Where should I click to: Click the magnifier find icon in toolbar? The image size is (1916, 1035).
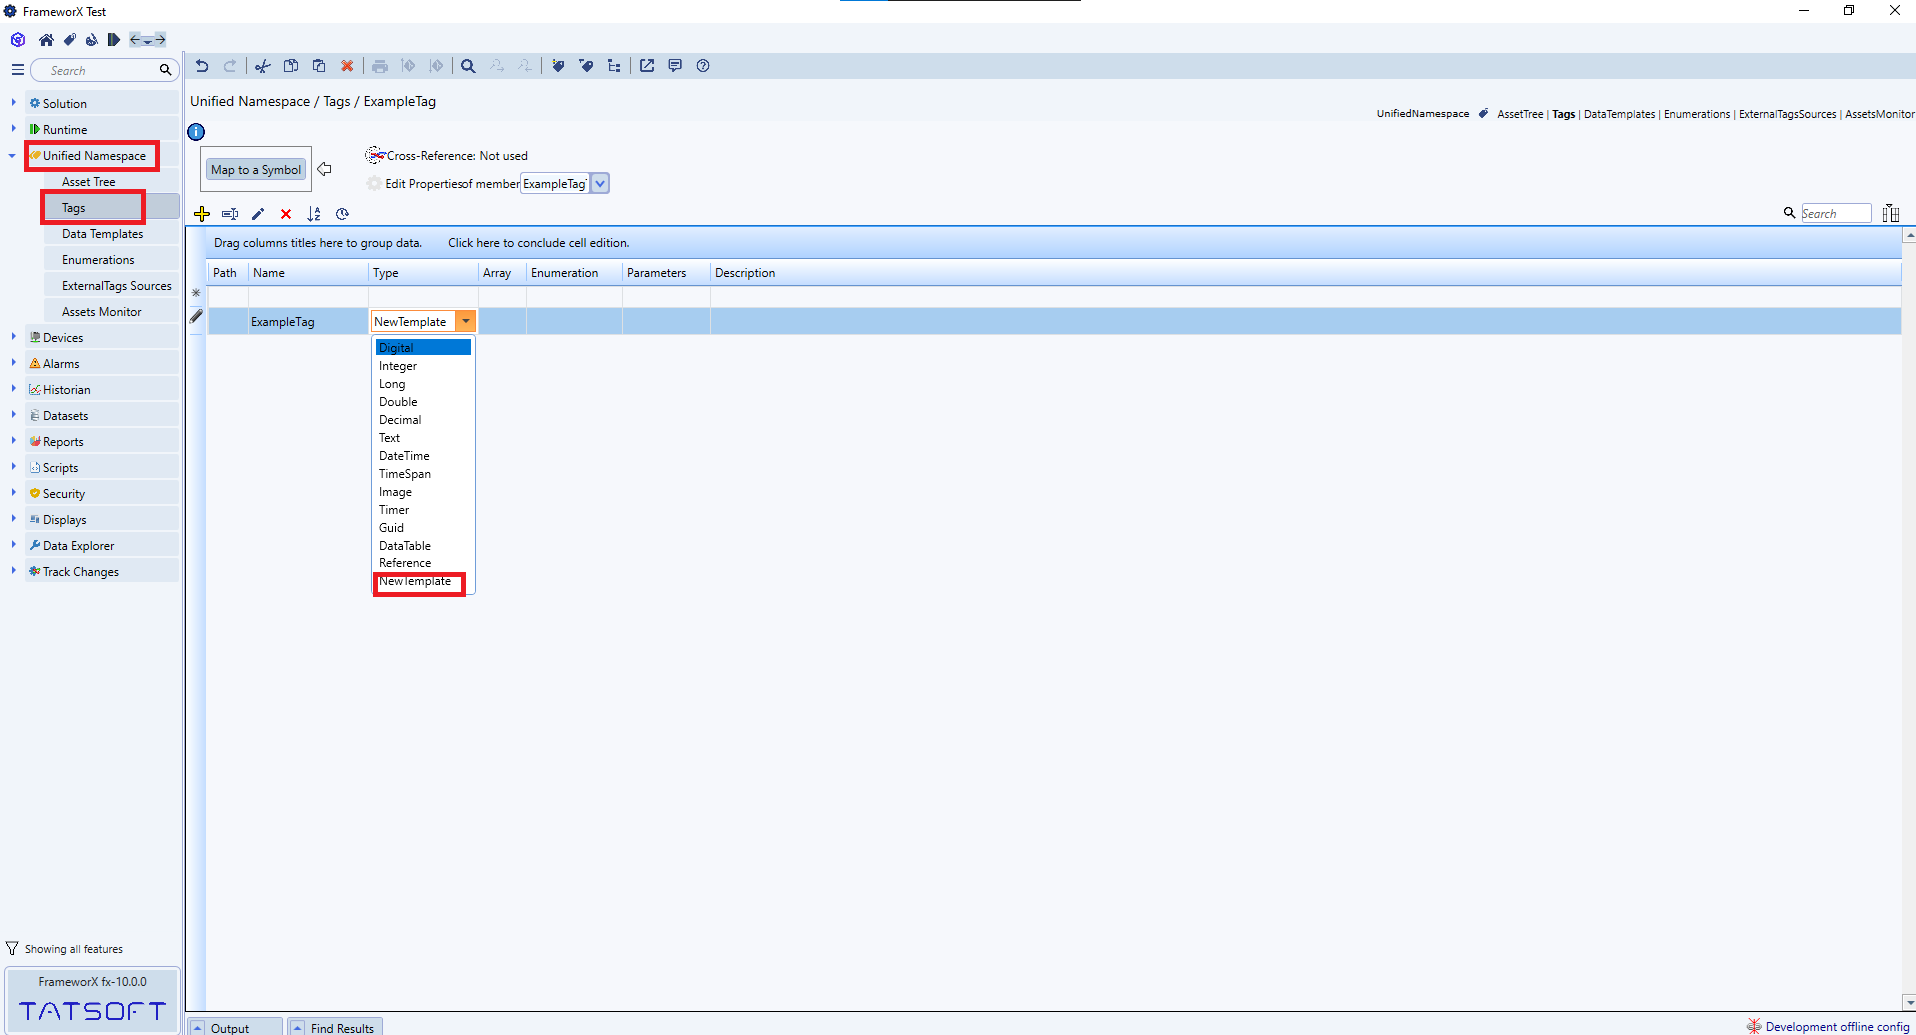pos(468,66)
